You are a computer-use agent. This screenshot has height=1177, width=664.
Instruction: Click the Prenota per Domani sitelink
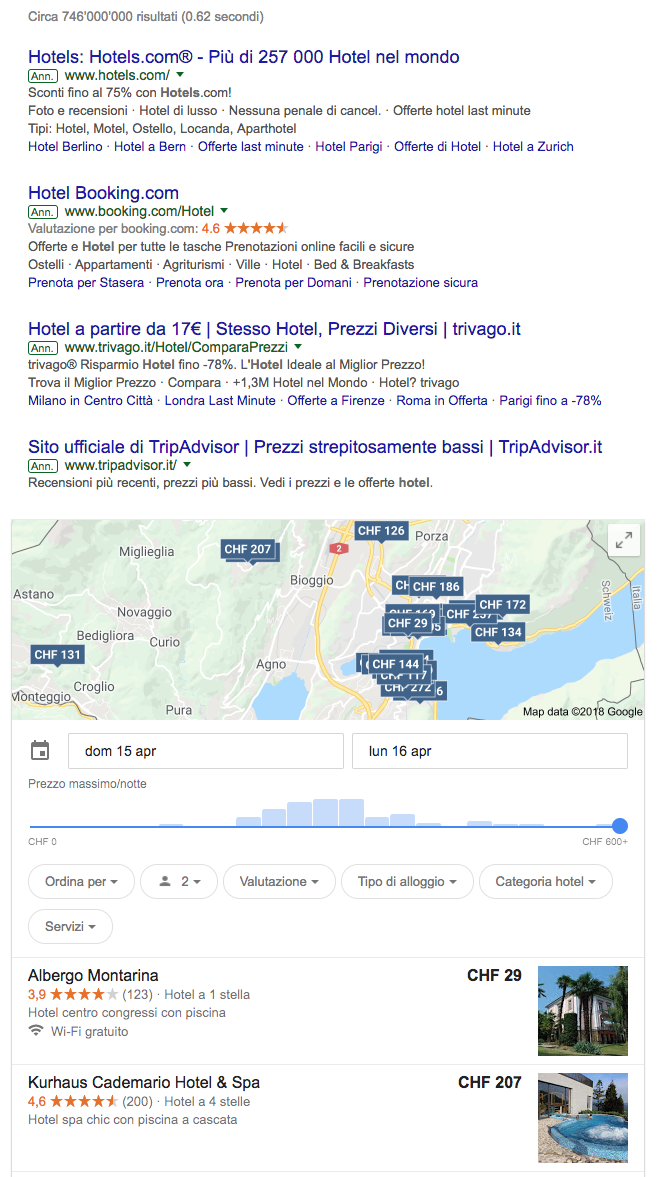pos(293,283)
